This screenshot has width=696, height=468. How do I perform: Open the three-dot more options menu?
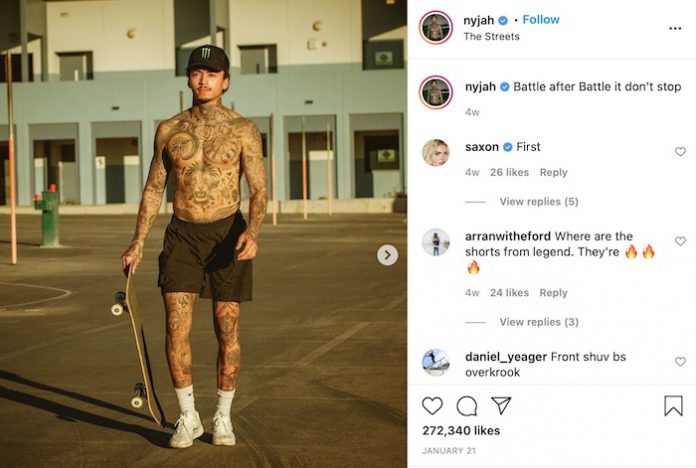coord(675,28)
